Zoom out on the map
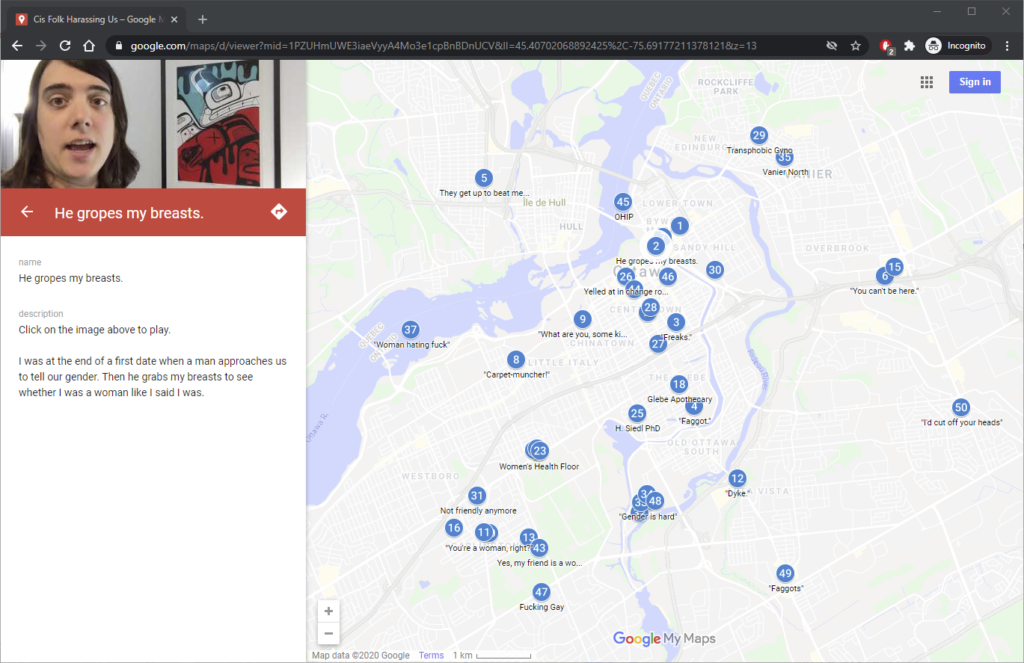Screen dimensions: 1024x663 point(328,633)
